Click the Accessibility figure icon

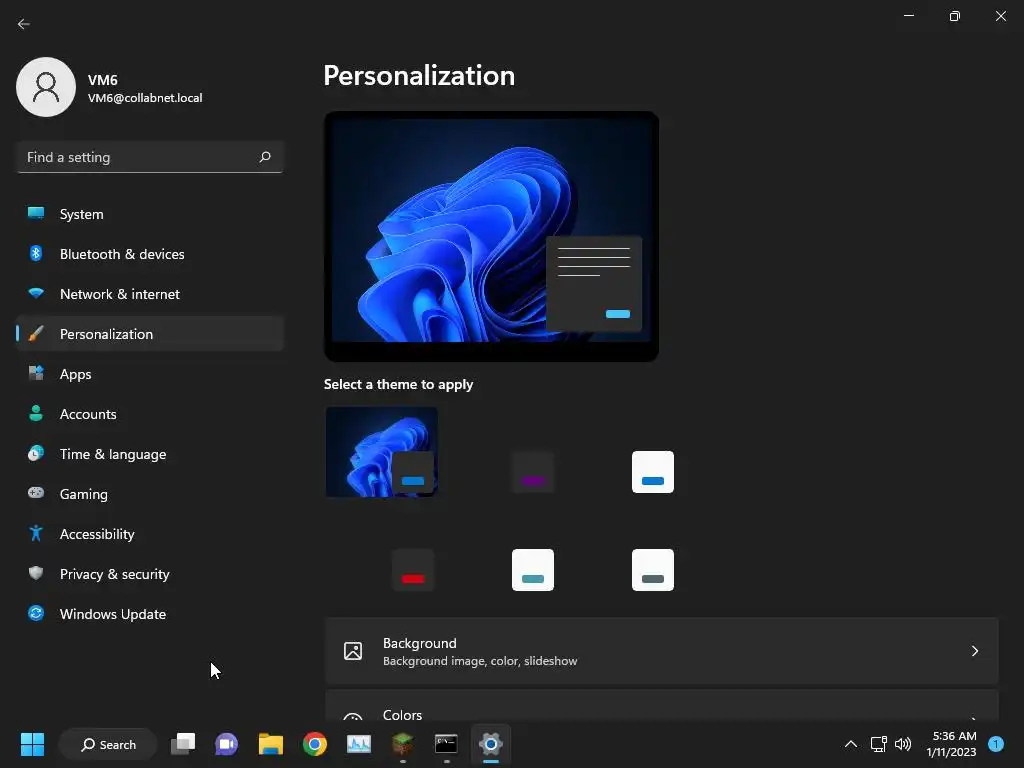(x=36, y=534)
